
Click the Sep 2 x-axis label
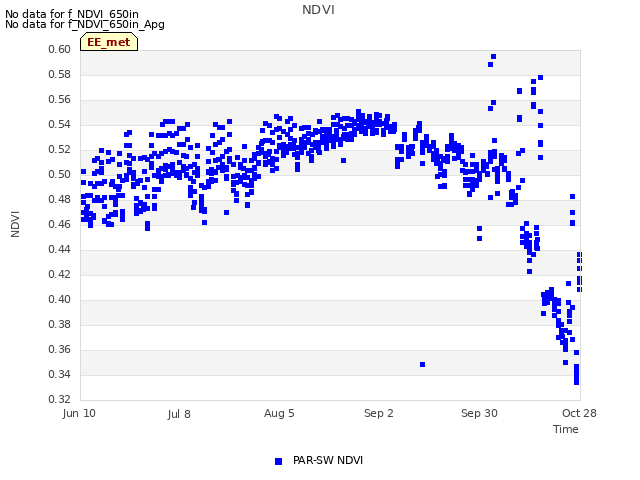(x=379, y=413)
